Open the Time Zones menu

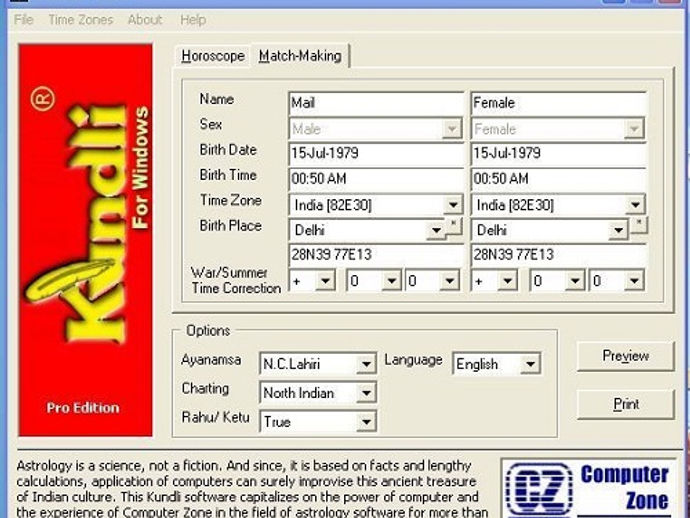[81, 20]
